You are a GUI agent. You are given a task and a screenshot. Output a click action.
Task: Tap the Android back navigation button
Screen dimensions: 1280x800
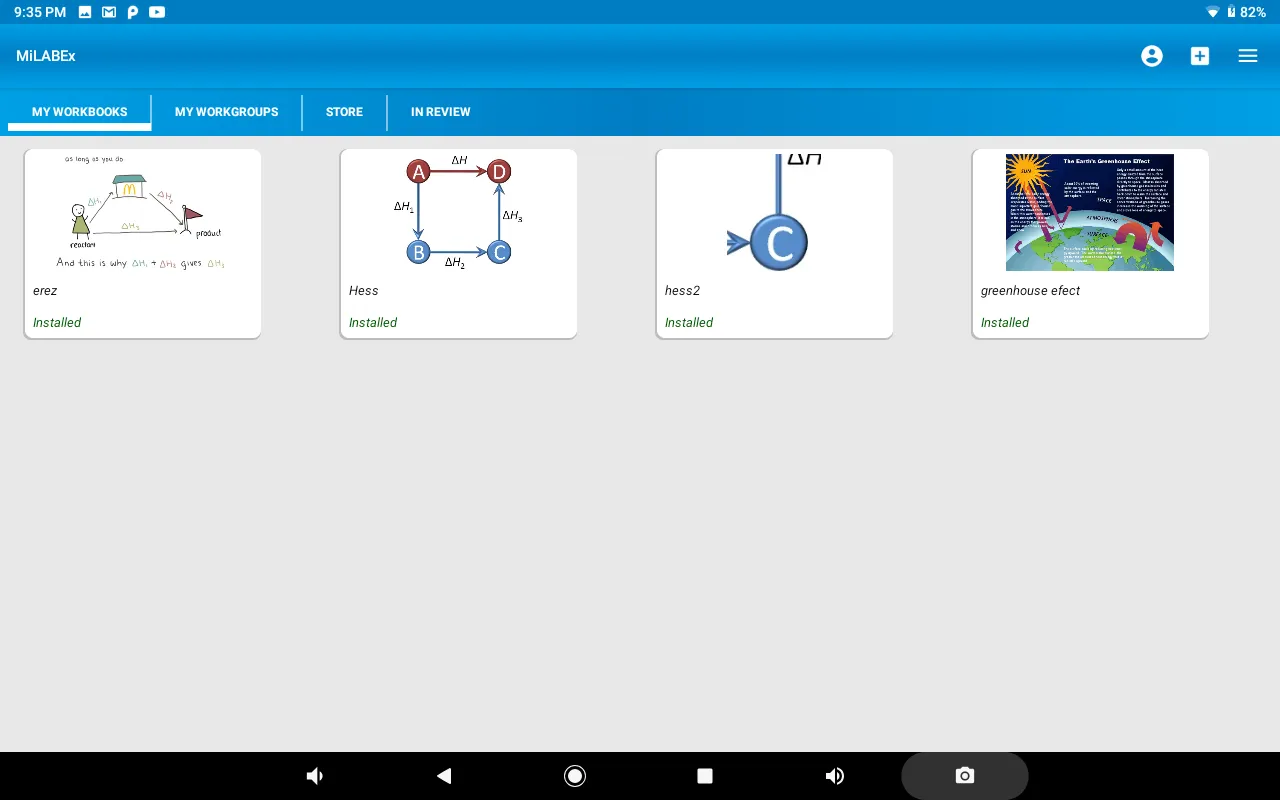444,776
